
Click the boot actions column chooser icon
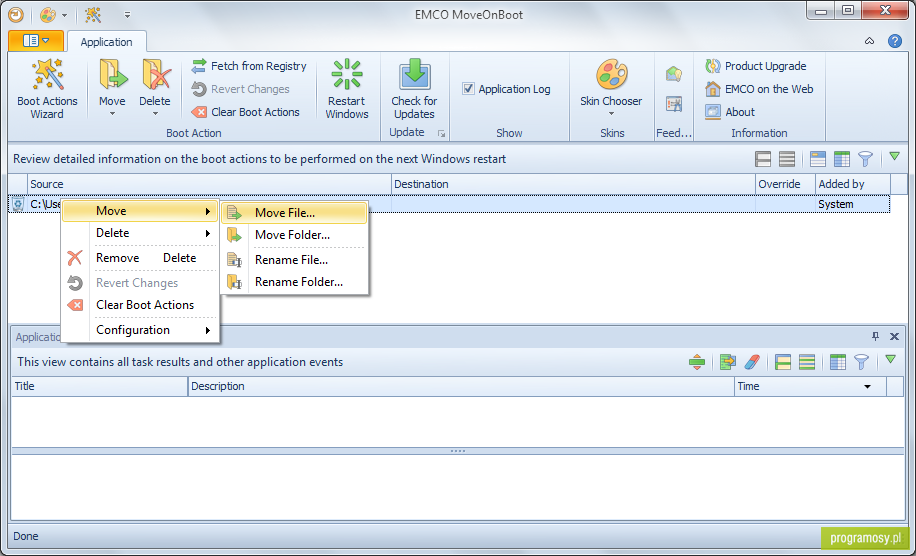pyautogui.click(x=842, y=159)
